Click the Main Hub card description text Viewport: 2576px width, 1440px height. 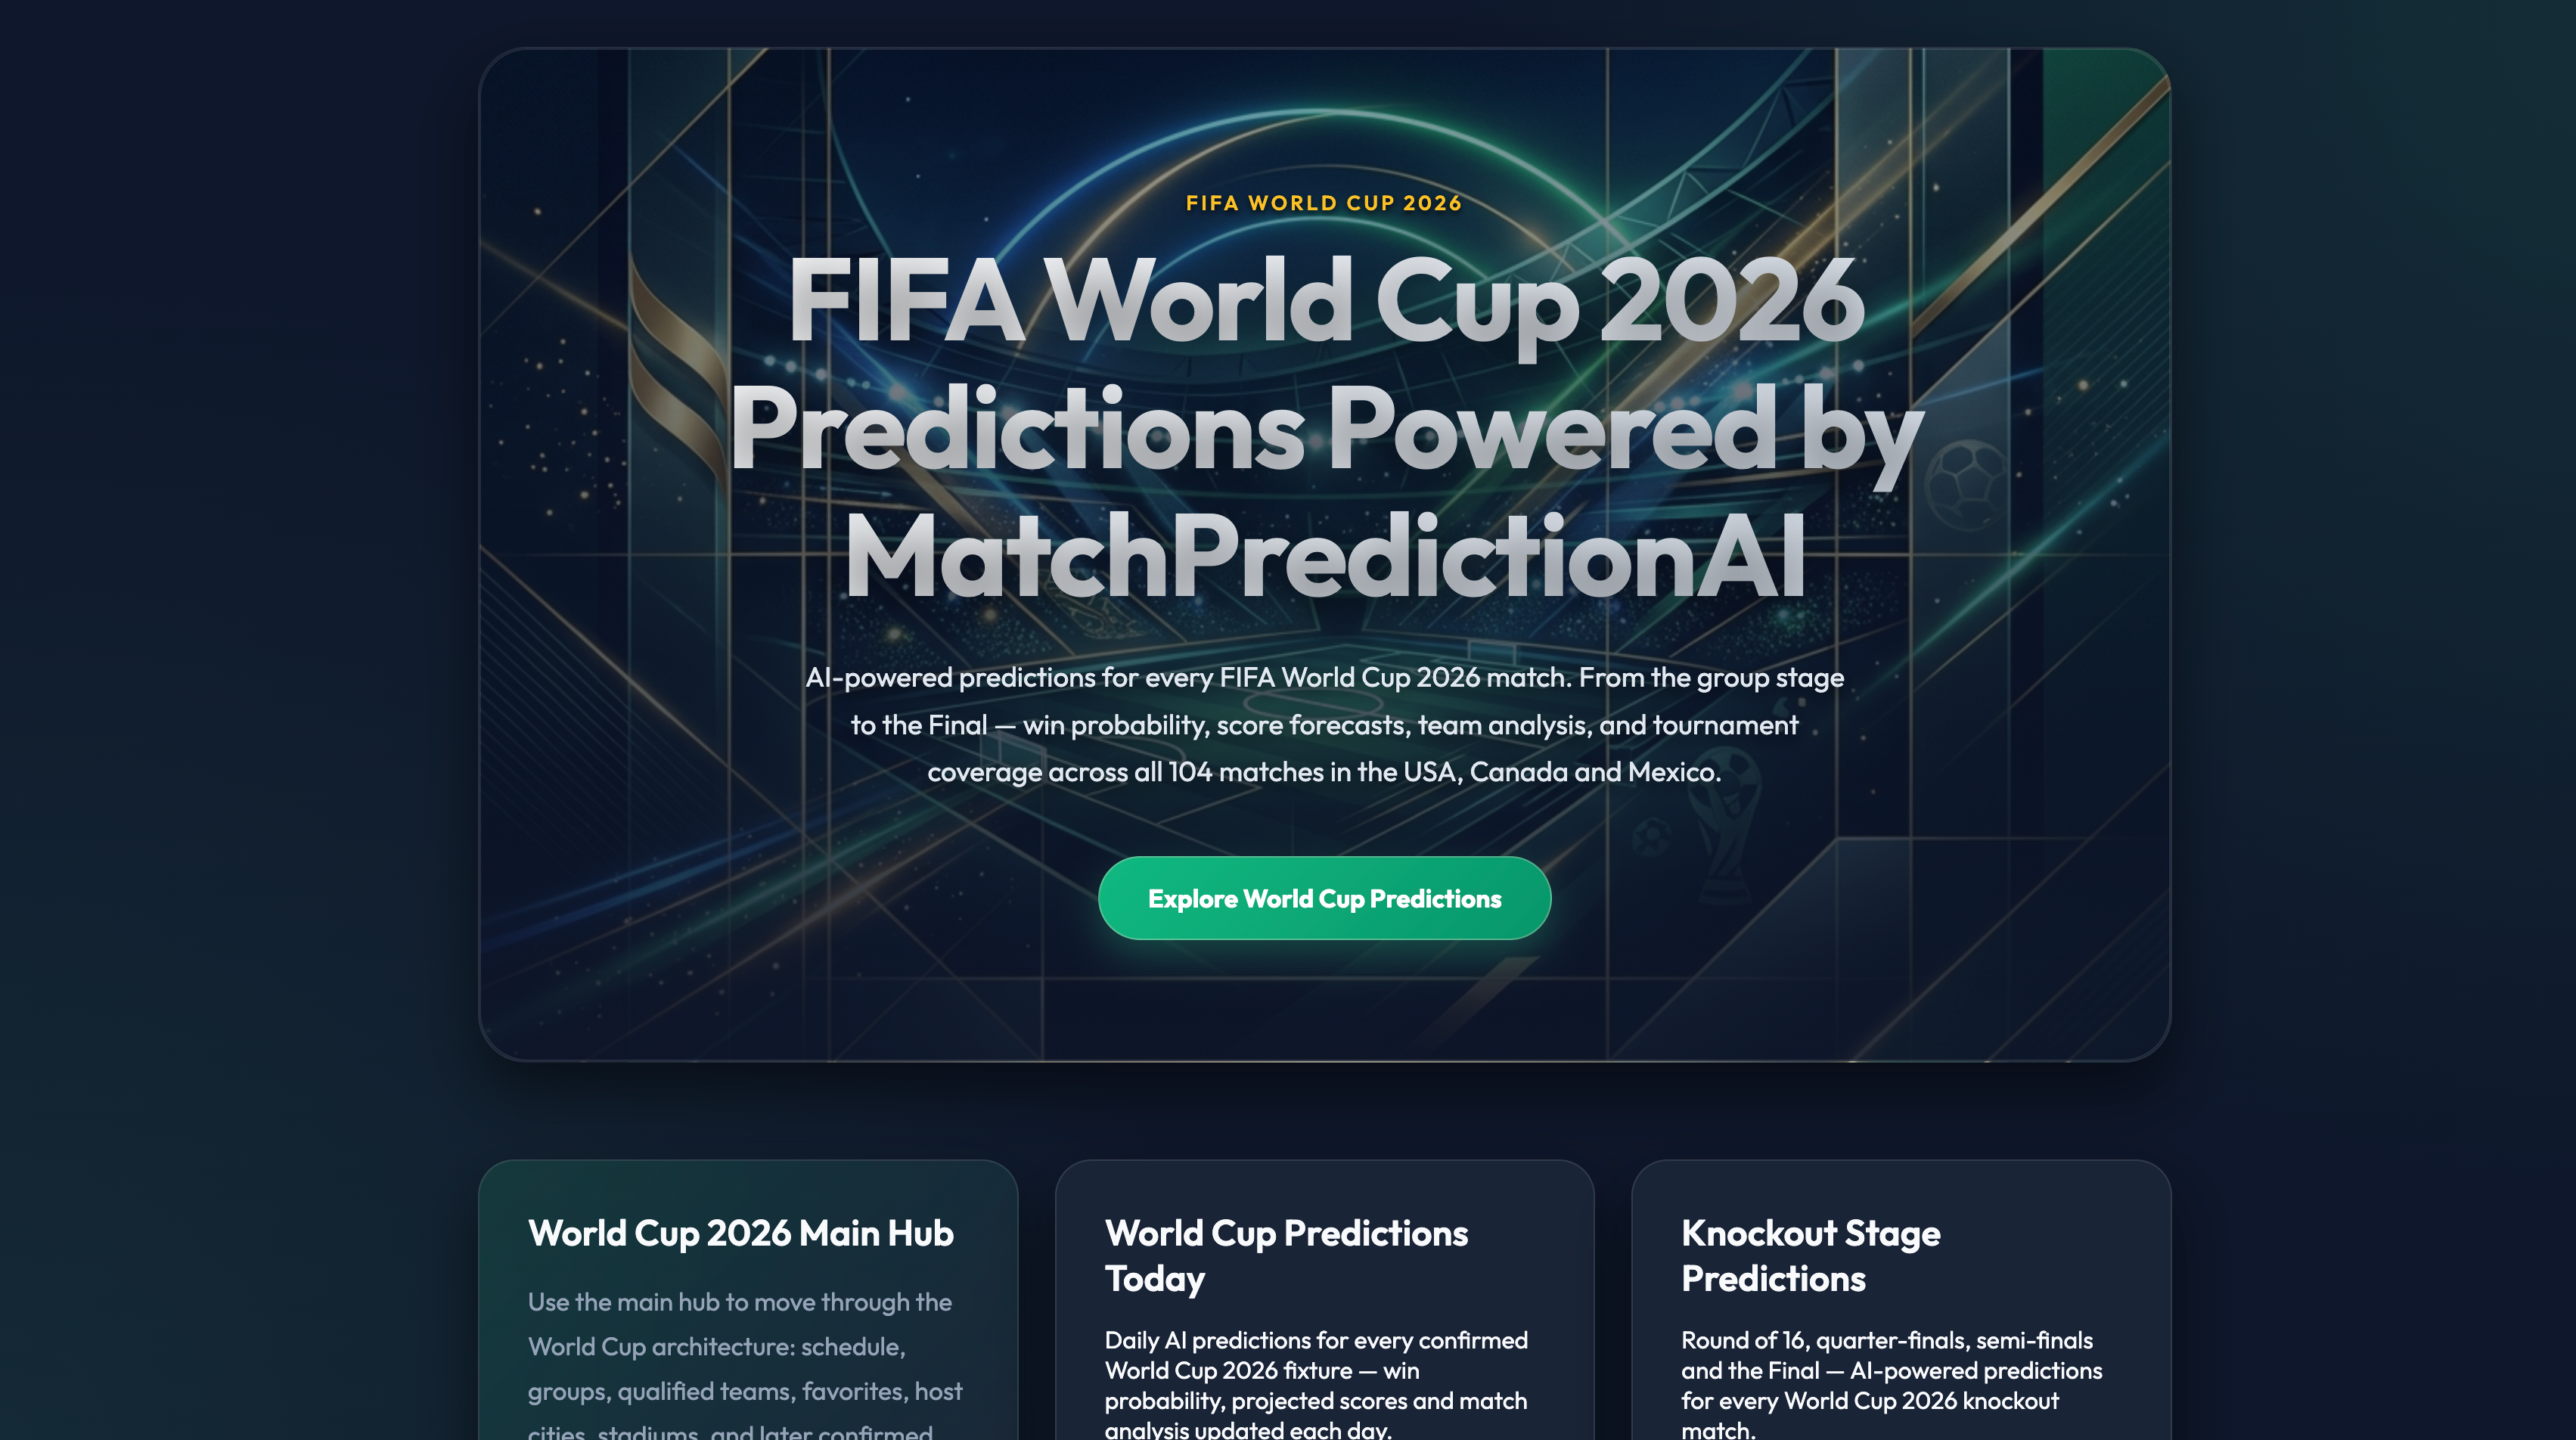pos(745,1365)
